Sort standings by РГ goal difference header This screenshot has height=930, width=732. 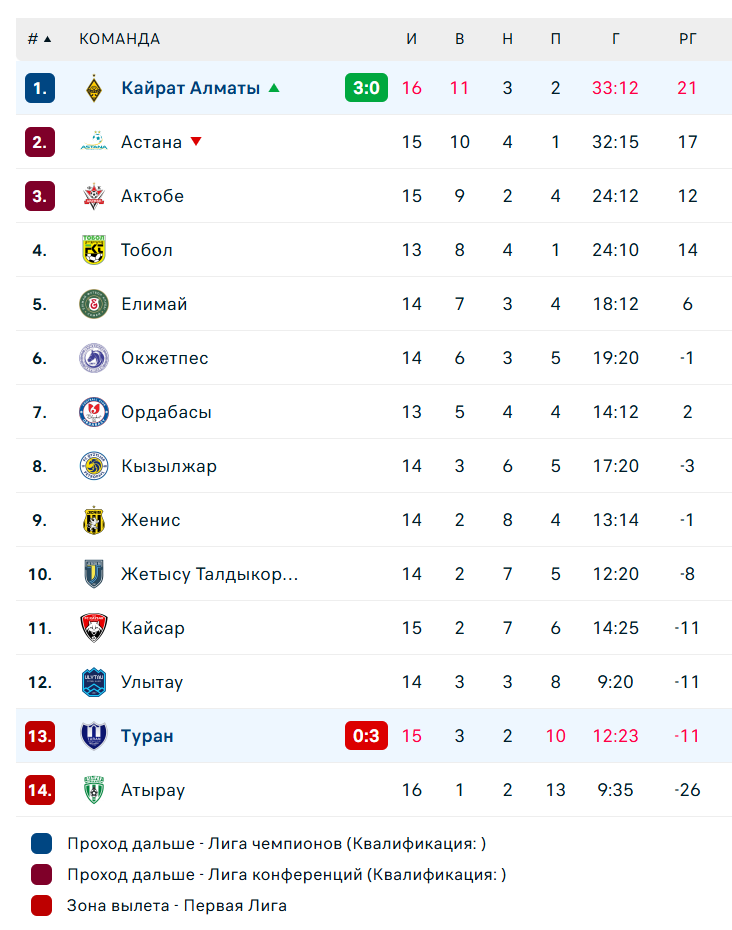tap(688, 39)
